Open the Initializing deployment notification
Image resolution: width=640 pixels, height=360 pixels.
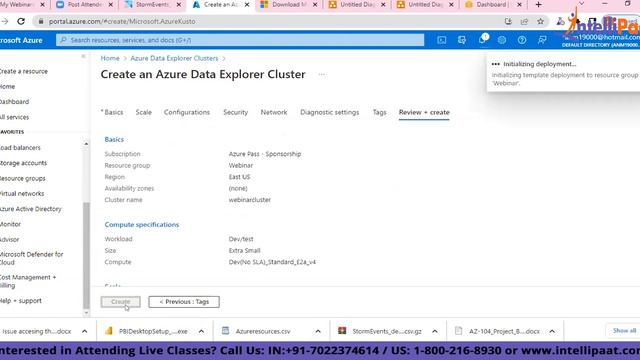tap(564, 73)
